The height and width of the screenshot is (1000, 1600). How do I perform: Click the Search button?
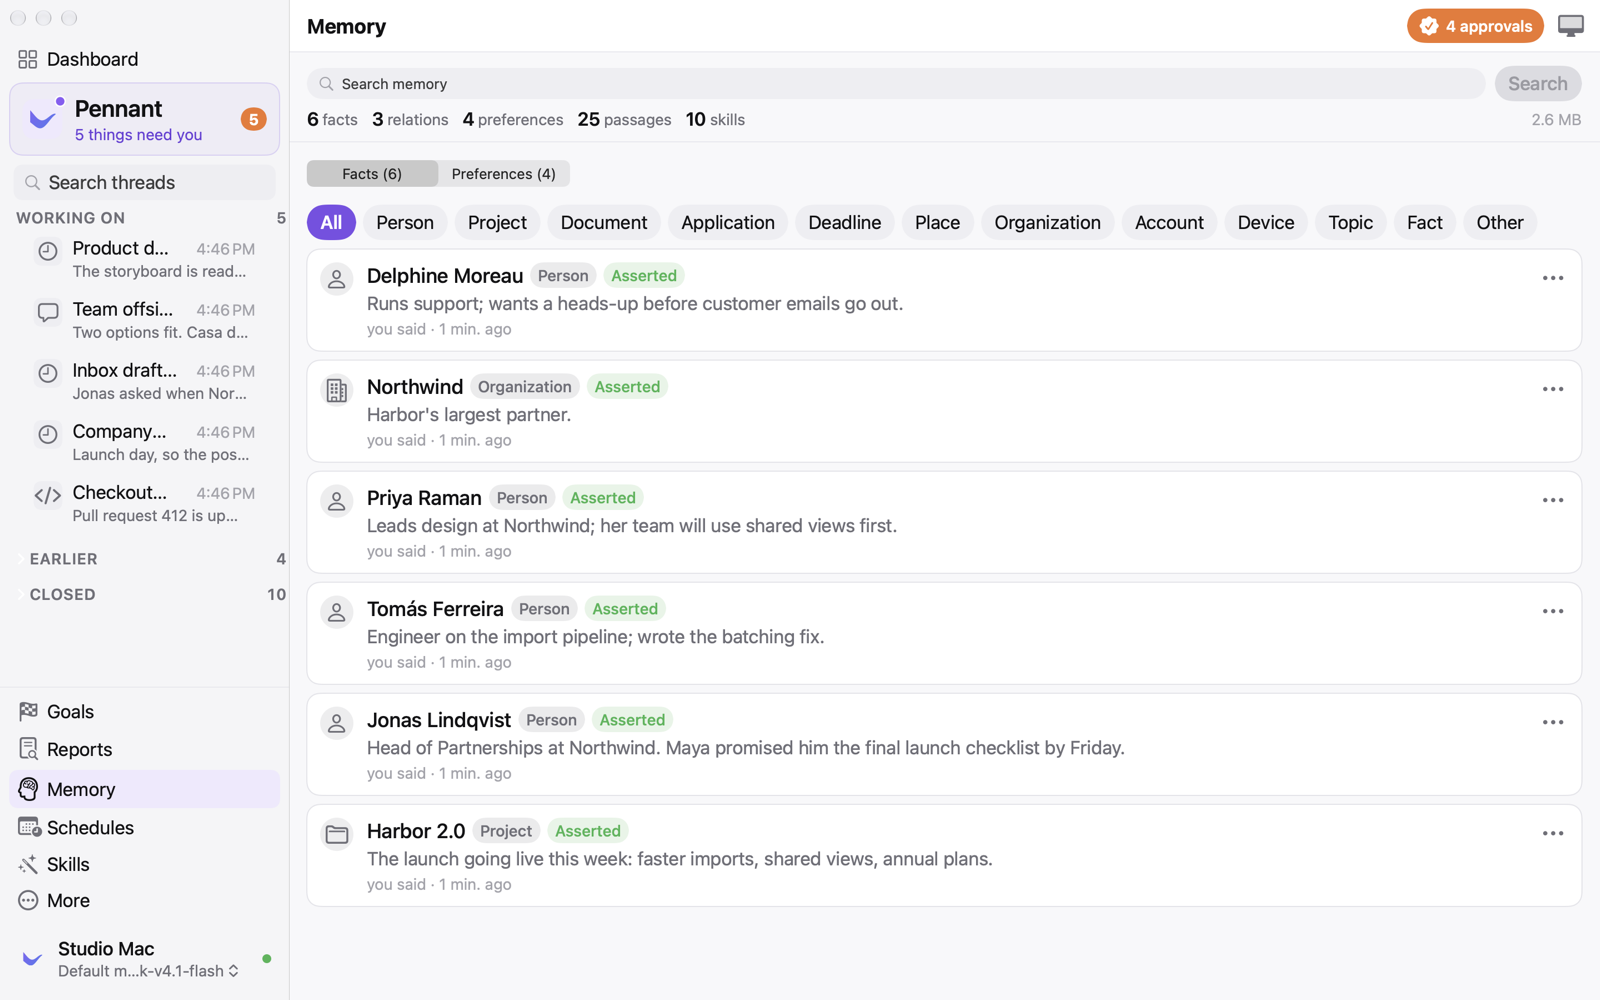[1537, 84]
